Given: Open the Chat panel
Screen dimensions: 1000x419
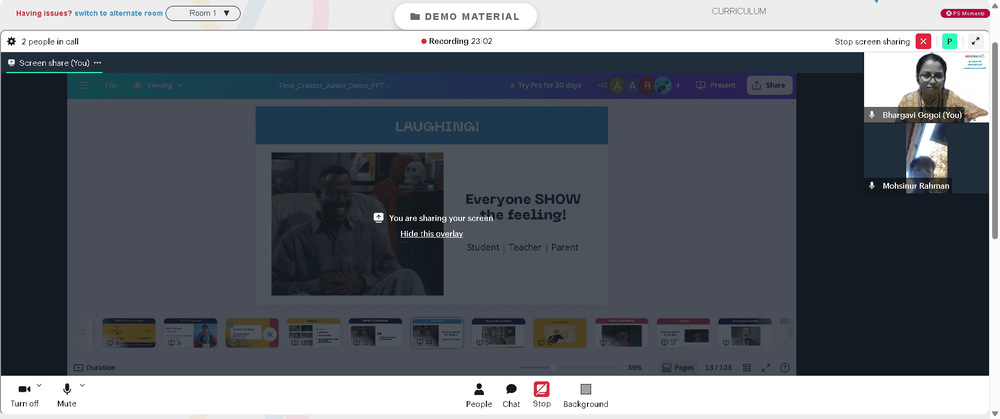Looking at the screenshot, I should (x=511, y=395).
